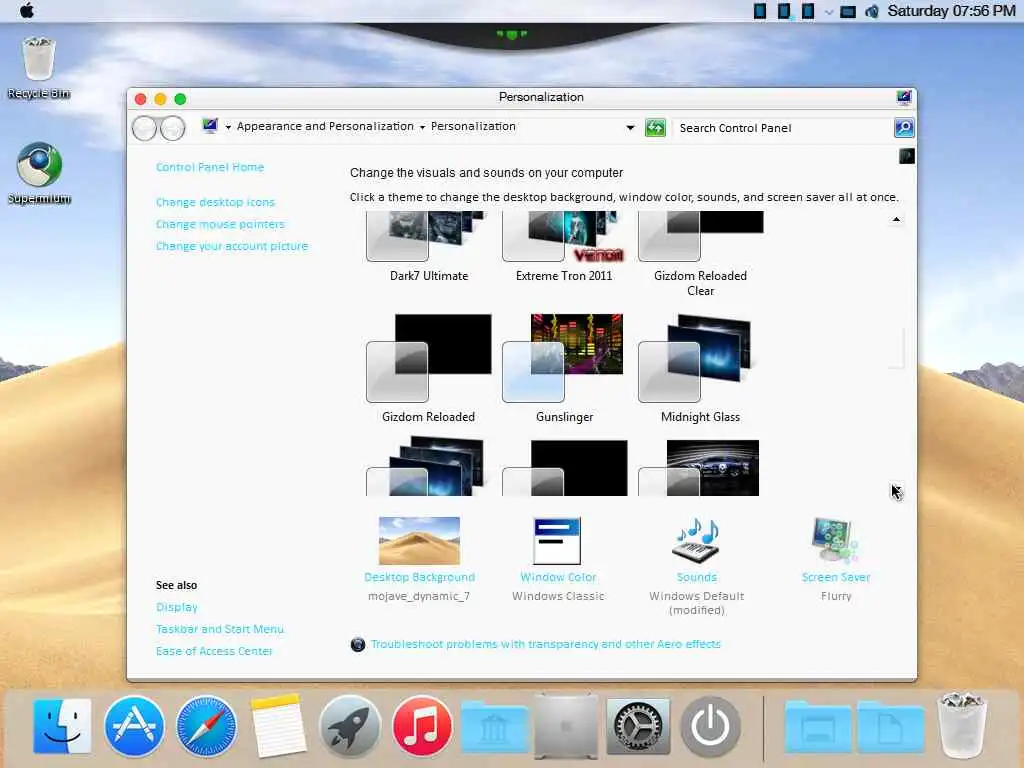Open the Notes icon in dock
This screenshot has width=1024, height=768.
pos(278,726)
